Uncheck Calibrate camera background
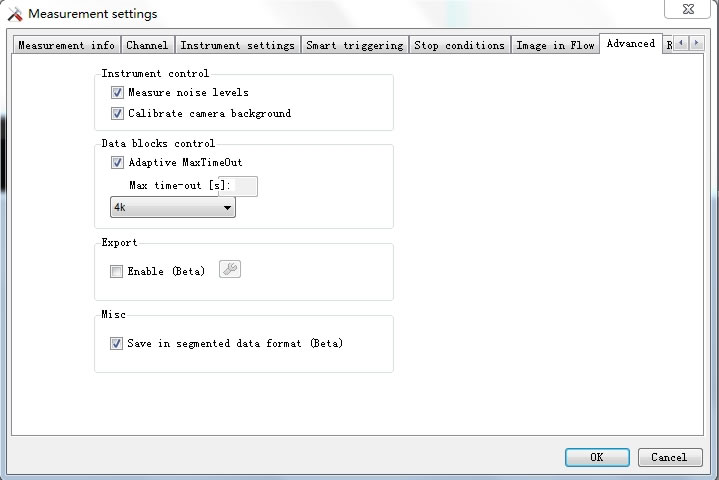The height and width of the screenshot is (480, 719). tap(117, 114)
